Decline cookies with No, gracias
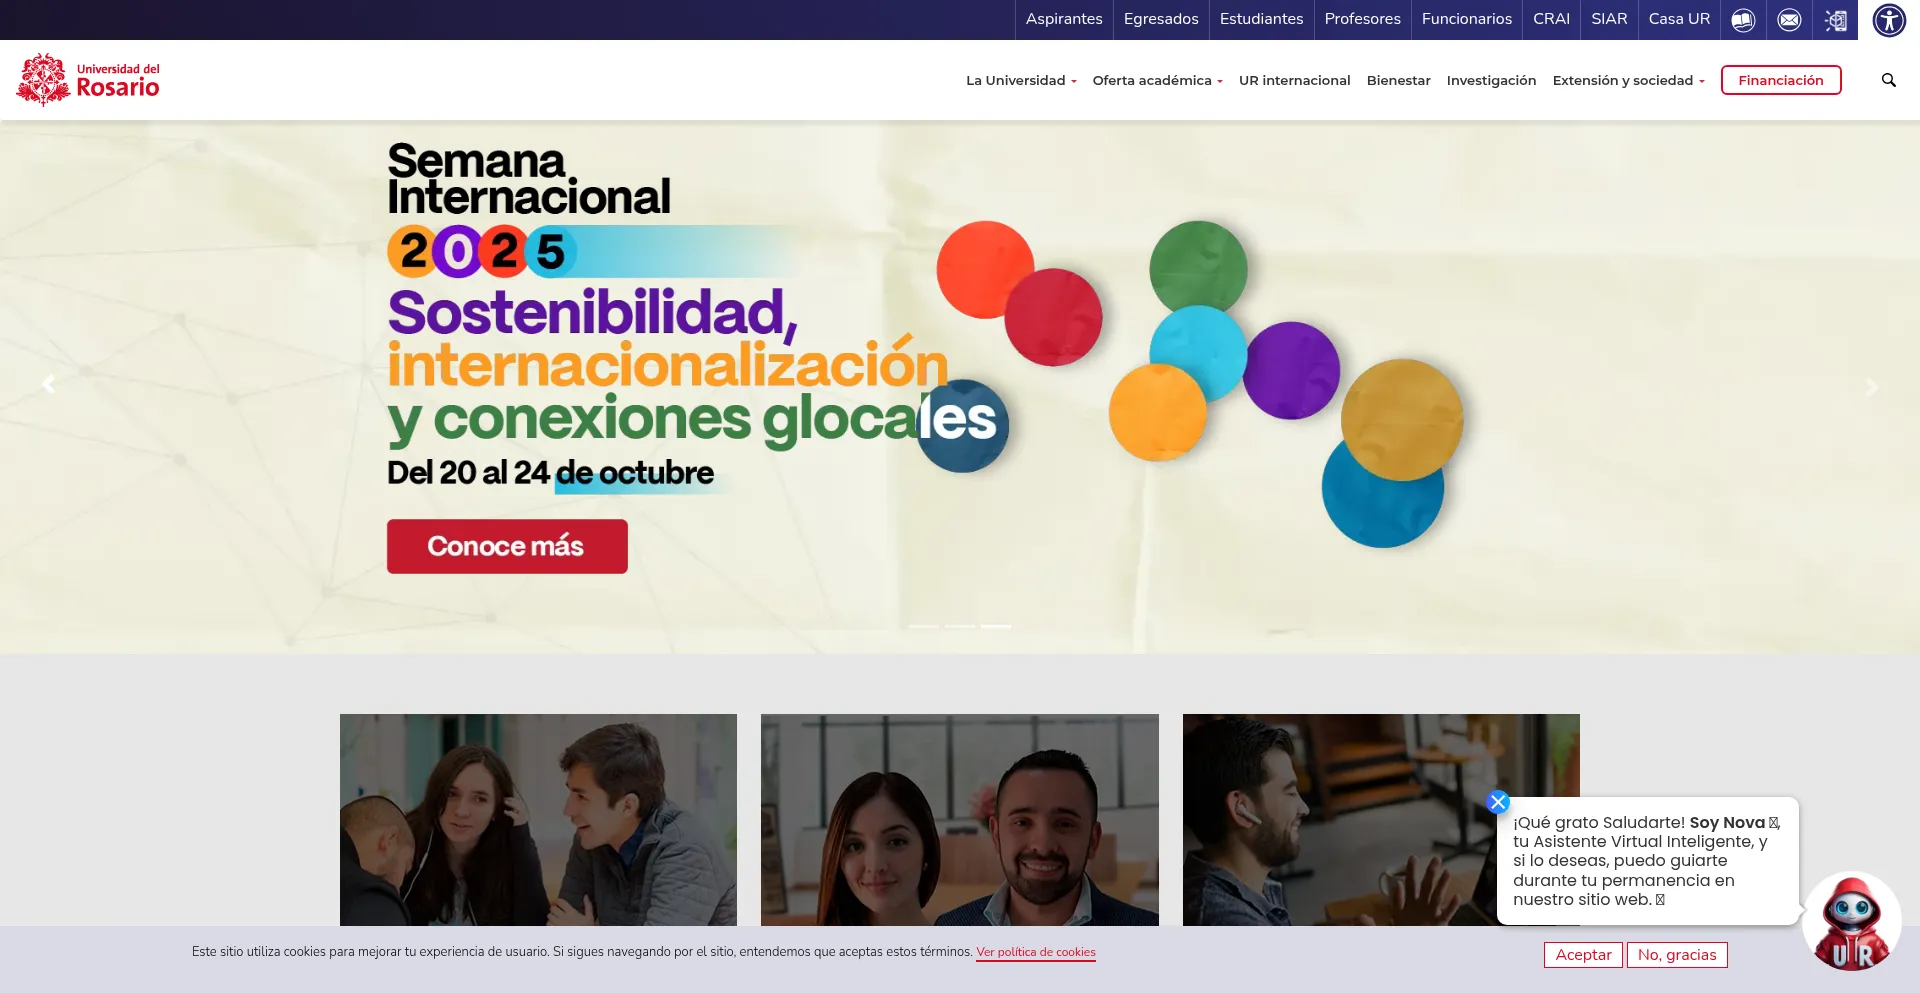Viewport: 1920px width, 993px height. (1677, 955)
